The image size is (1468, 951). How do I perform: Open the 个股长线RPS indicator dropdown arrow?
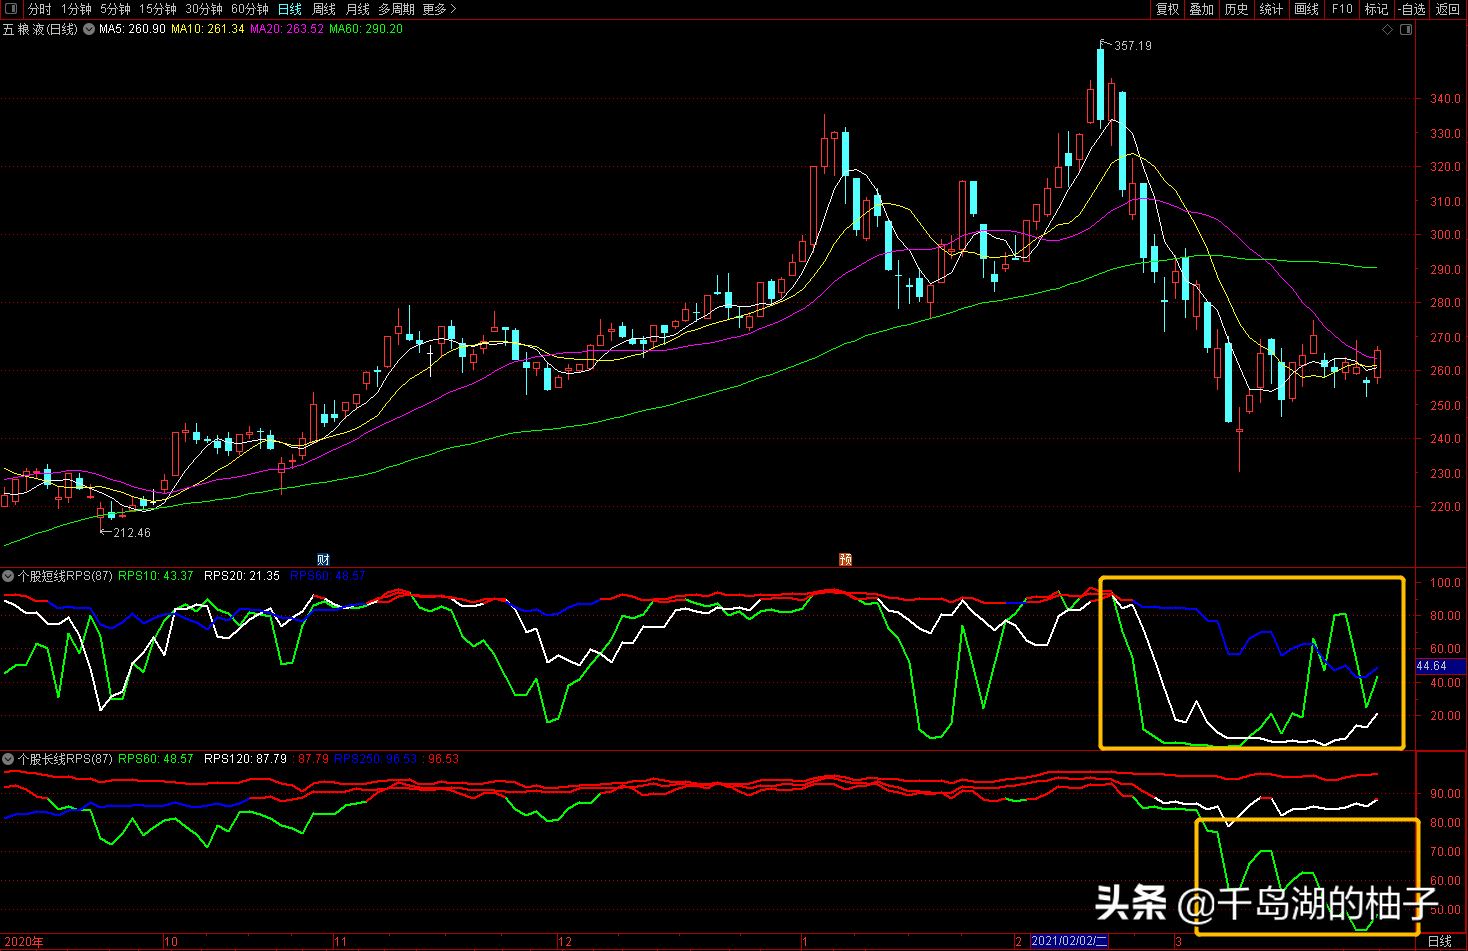8,759
